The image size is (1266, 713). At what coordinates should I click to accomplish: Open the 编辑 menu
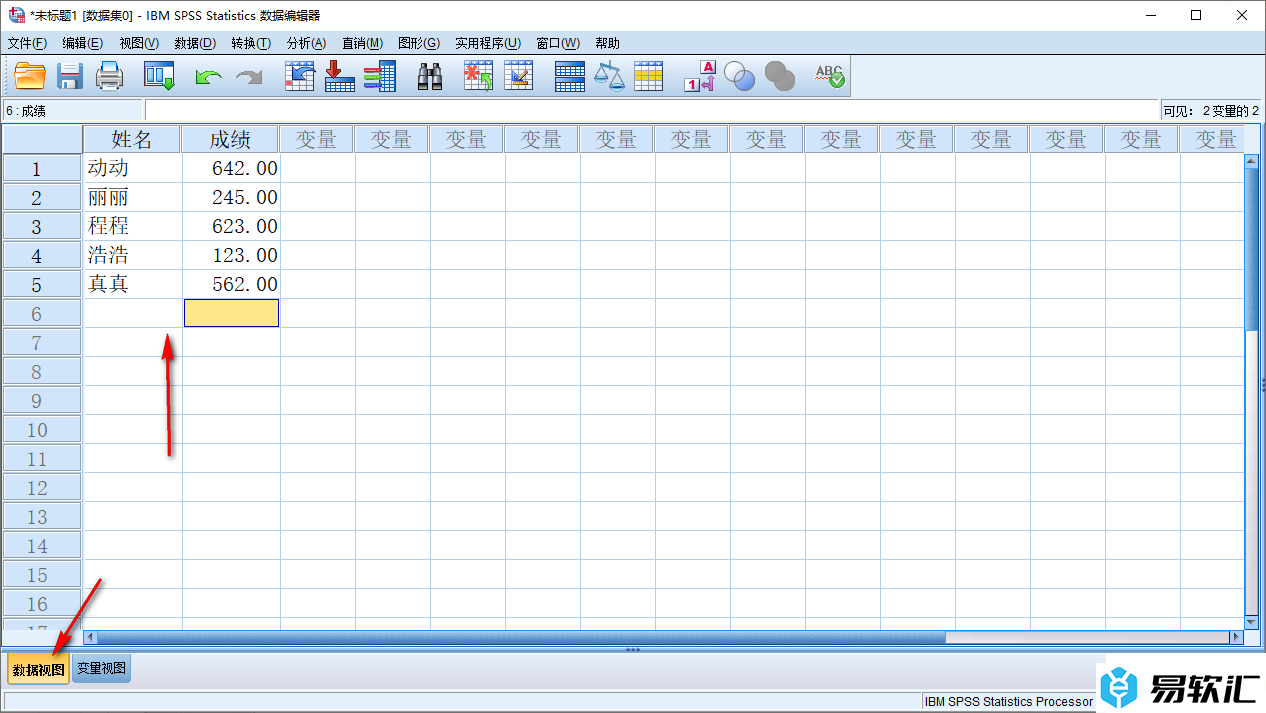(82, 43)
